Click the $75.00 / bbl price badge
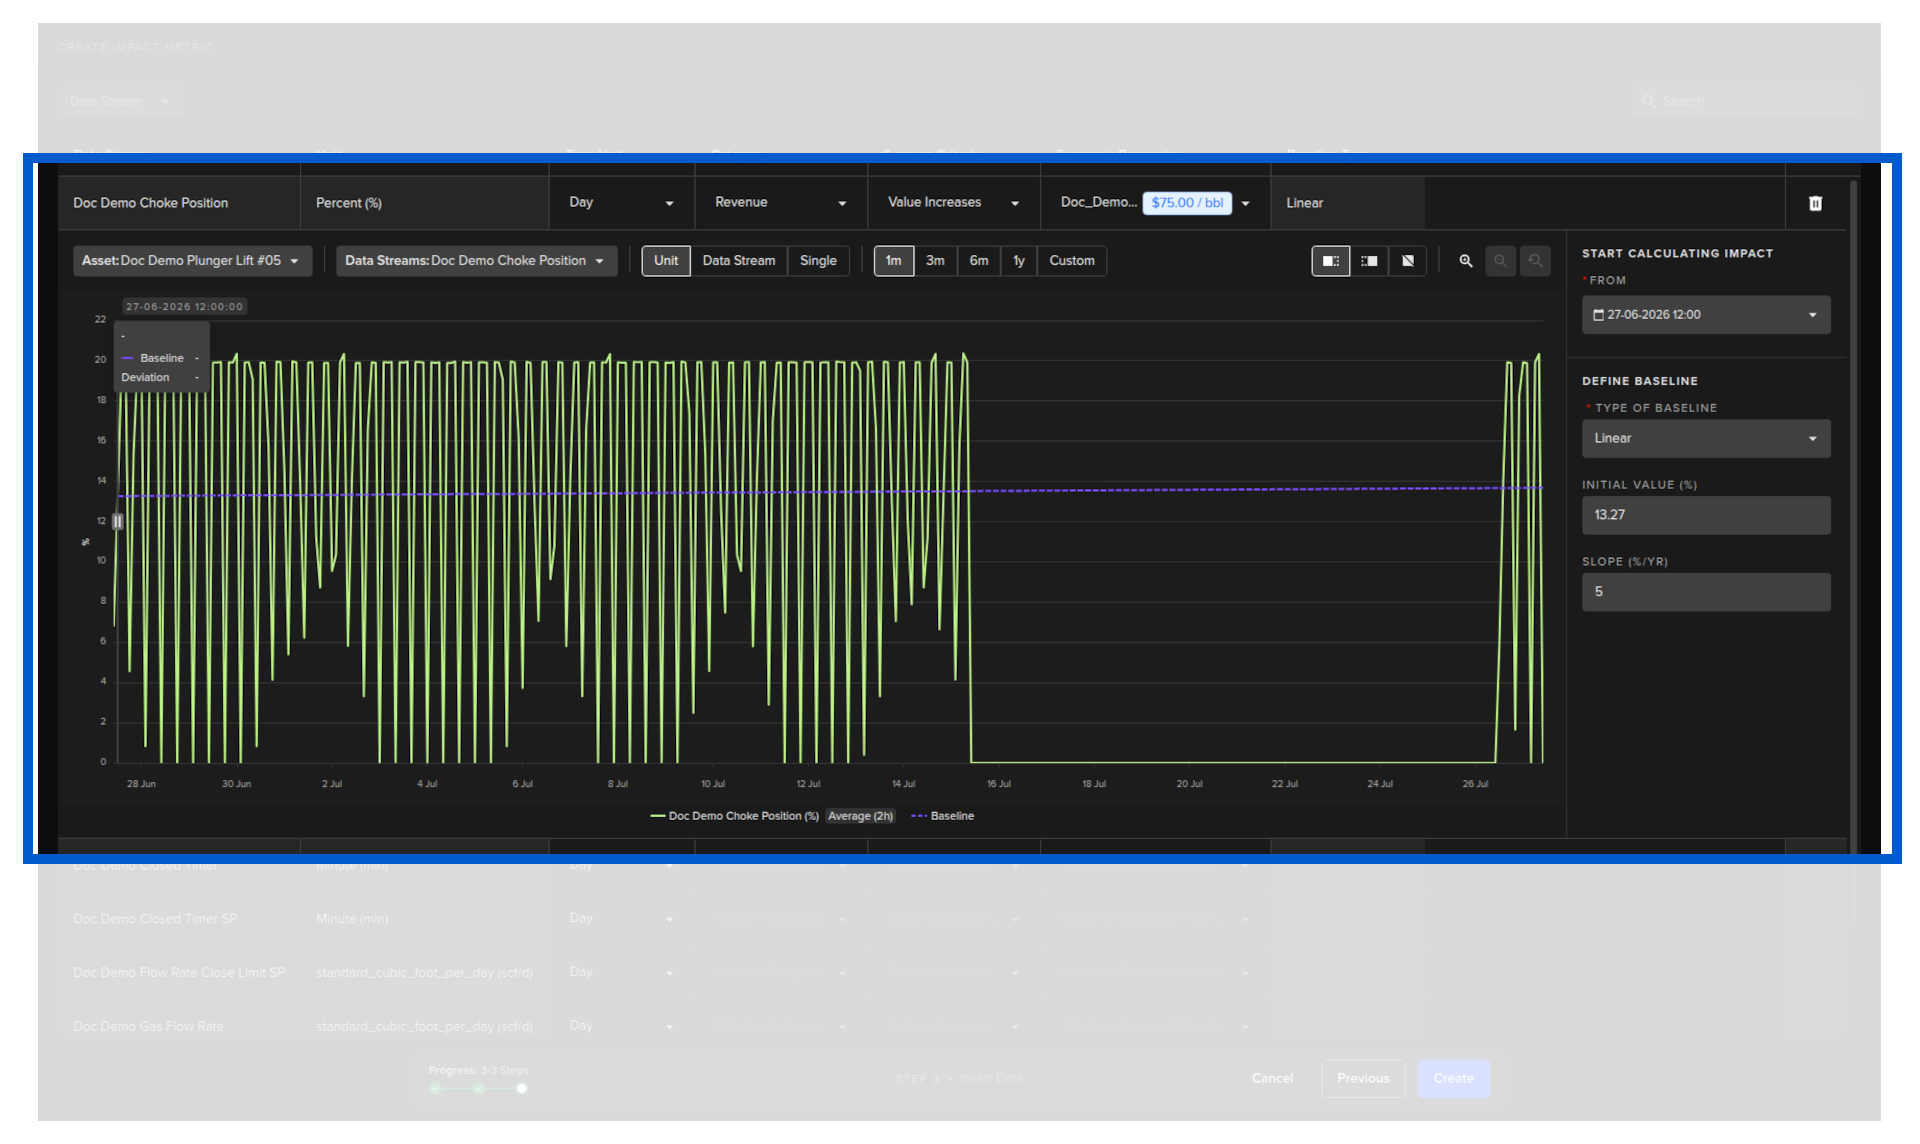This screenshot has width=1920, height=1144. [1187, 203]
